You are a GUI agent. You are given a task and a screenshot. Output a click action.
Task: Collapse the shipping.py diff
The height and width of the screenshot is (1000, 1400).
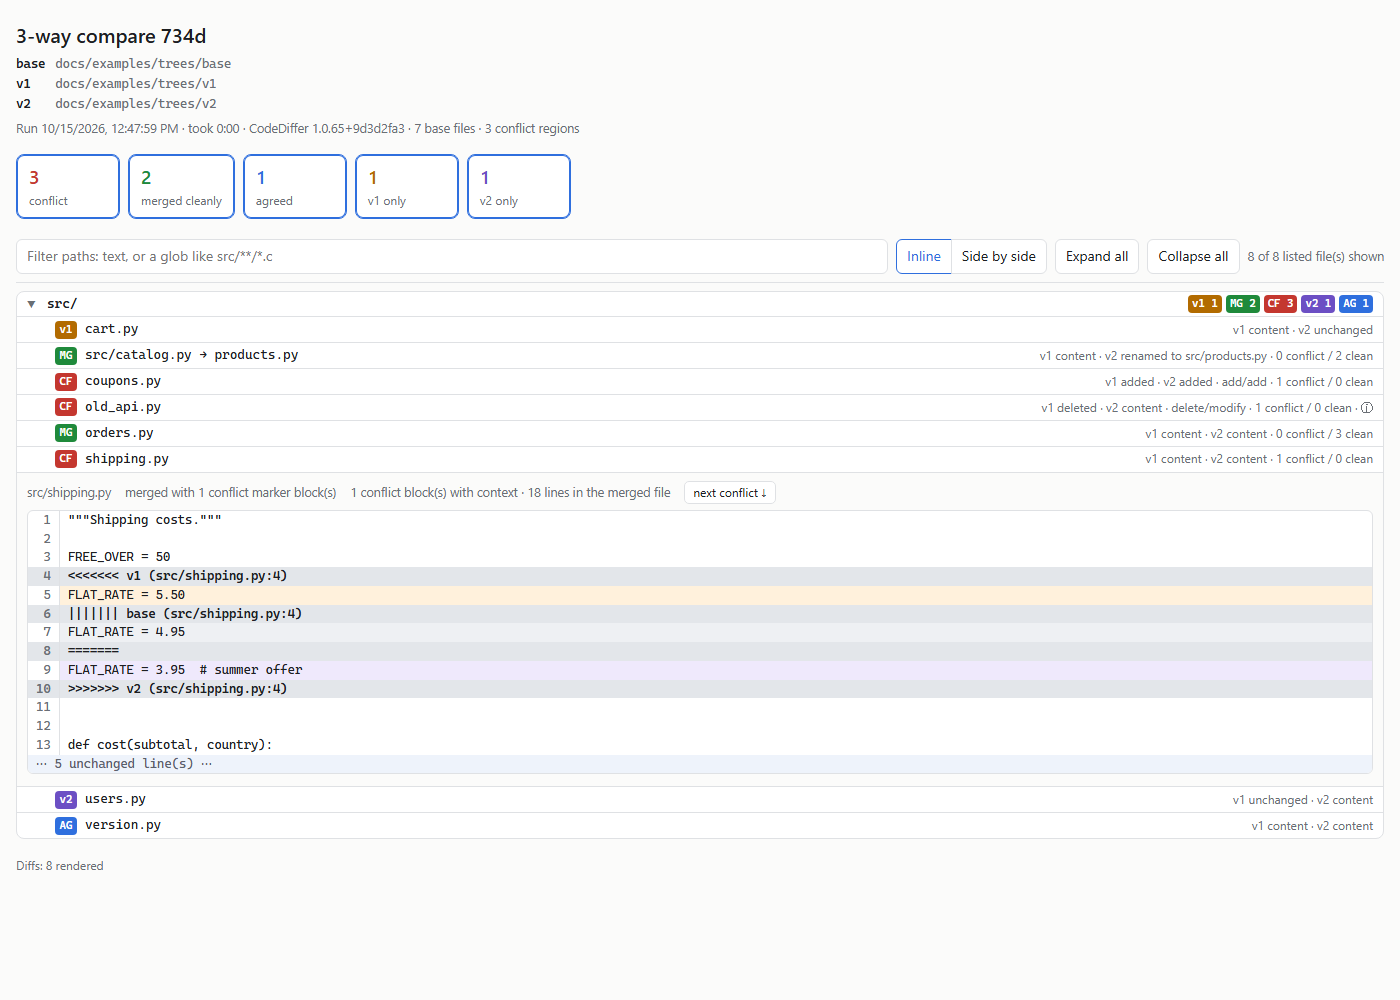pyautogui.click(x=700, y=459)
